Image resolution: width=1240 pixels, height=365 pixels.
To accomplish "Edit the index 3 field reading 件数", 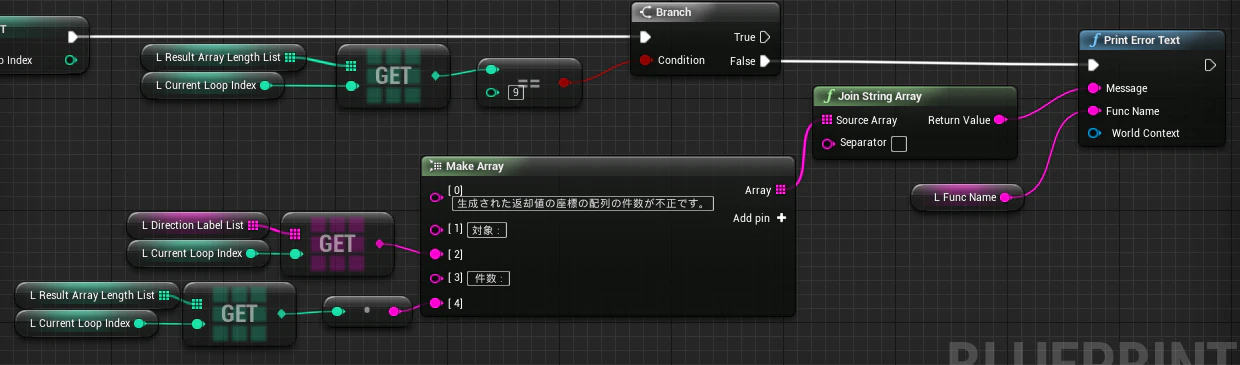I will [x=488, y=278].
